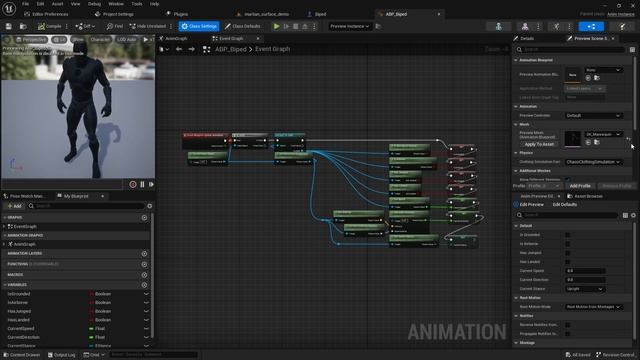Click the Save asset icon
Viewport: 640px width, 360px height.
click(8, 26)
